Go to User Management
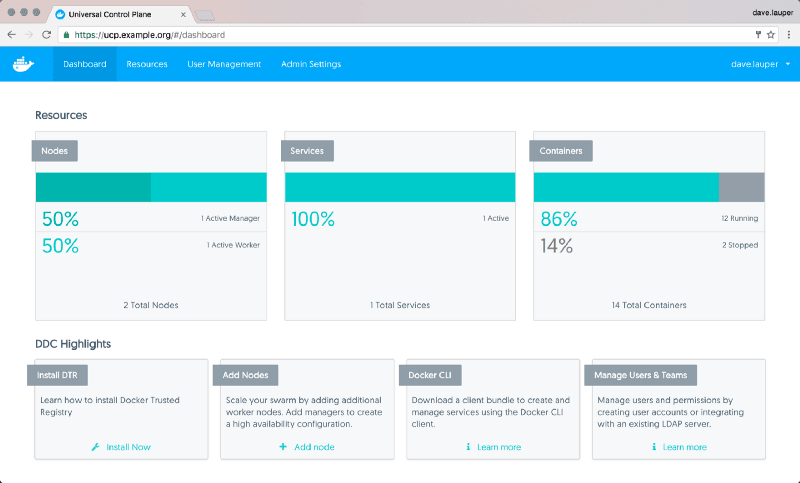 (x=224, y=64)
